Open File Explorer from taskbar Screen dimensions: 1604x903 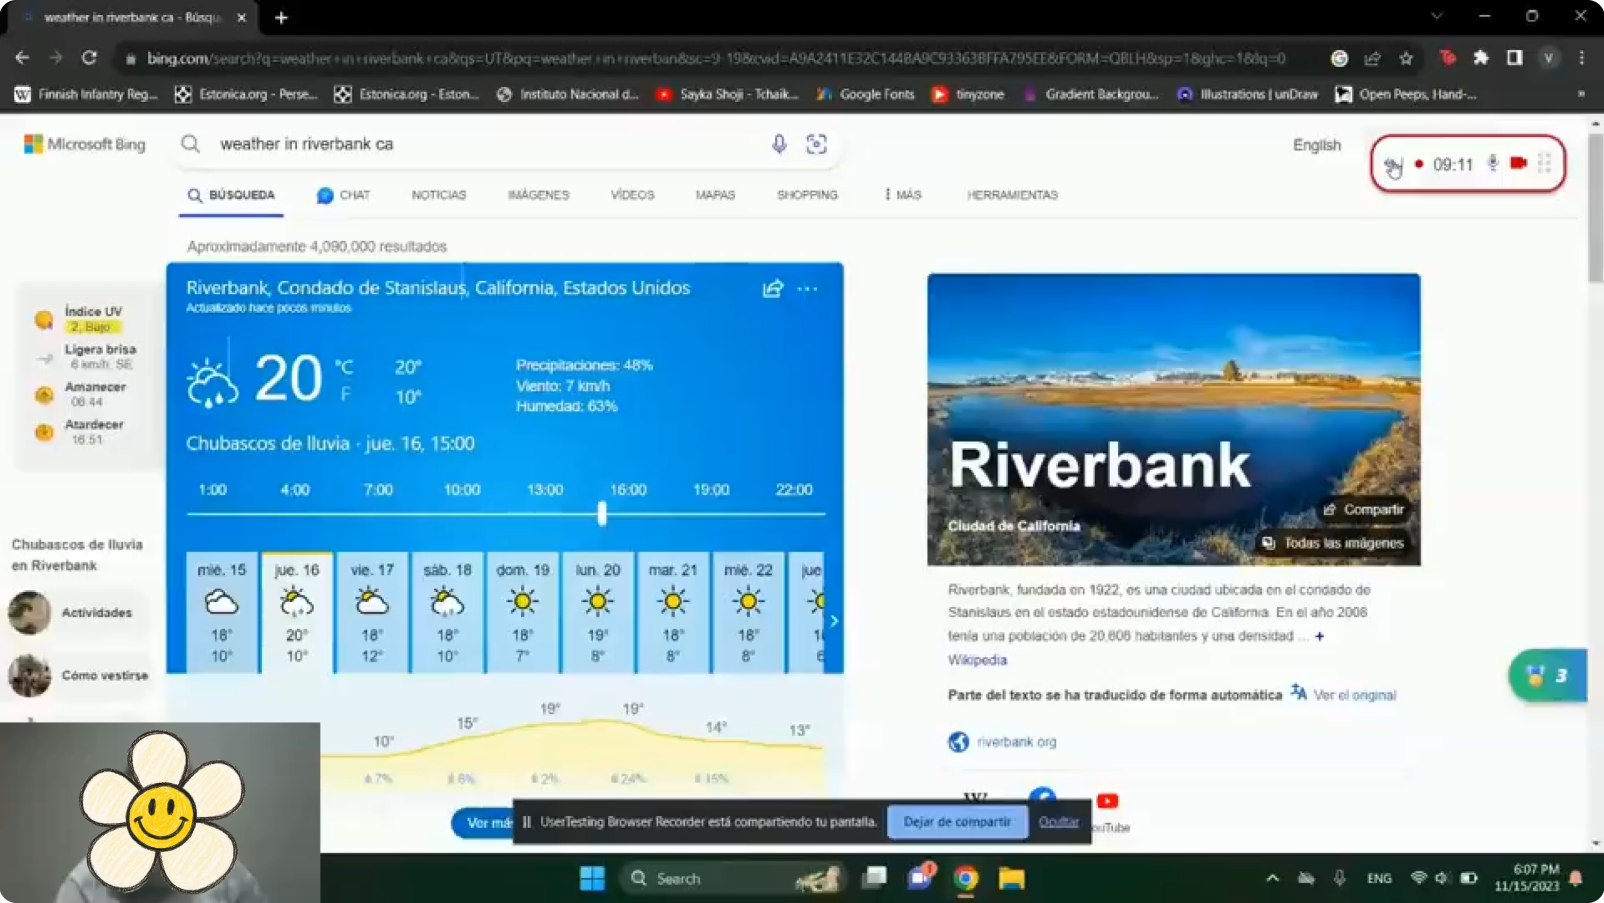click(1012, 878)
